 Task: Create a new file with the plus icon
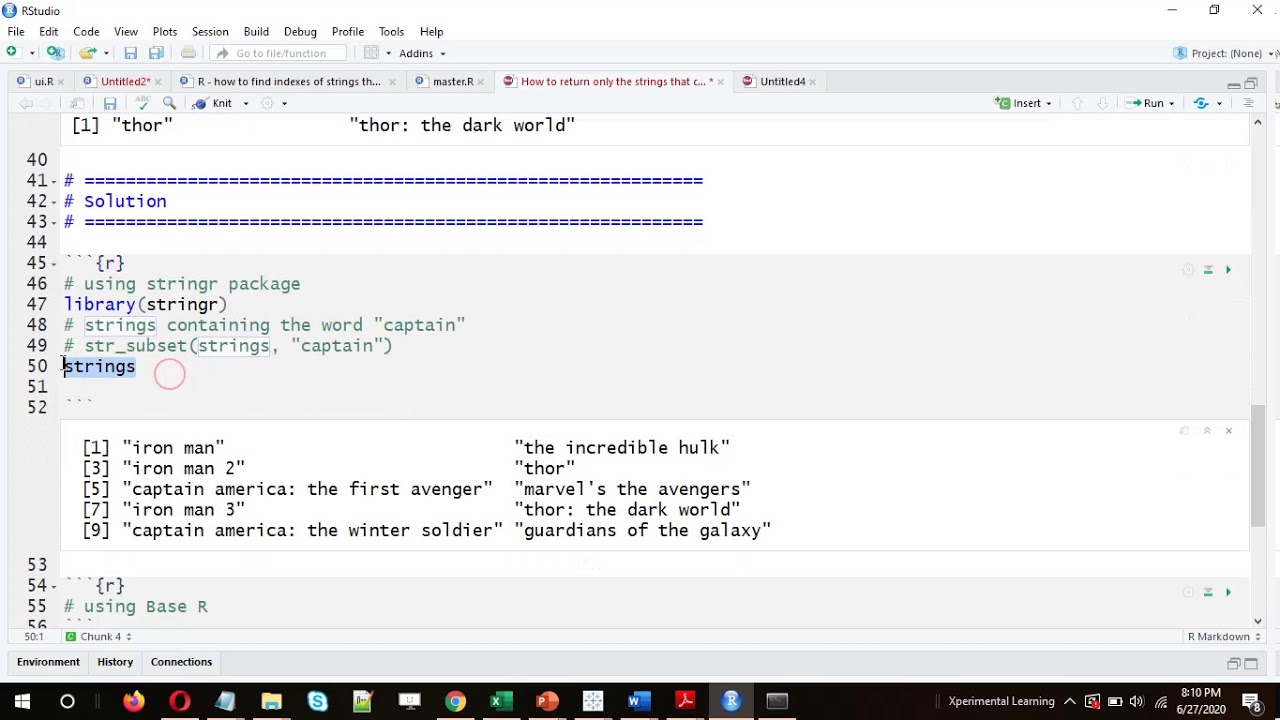point(12,53)
